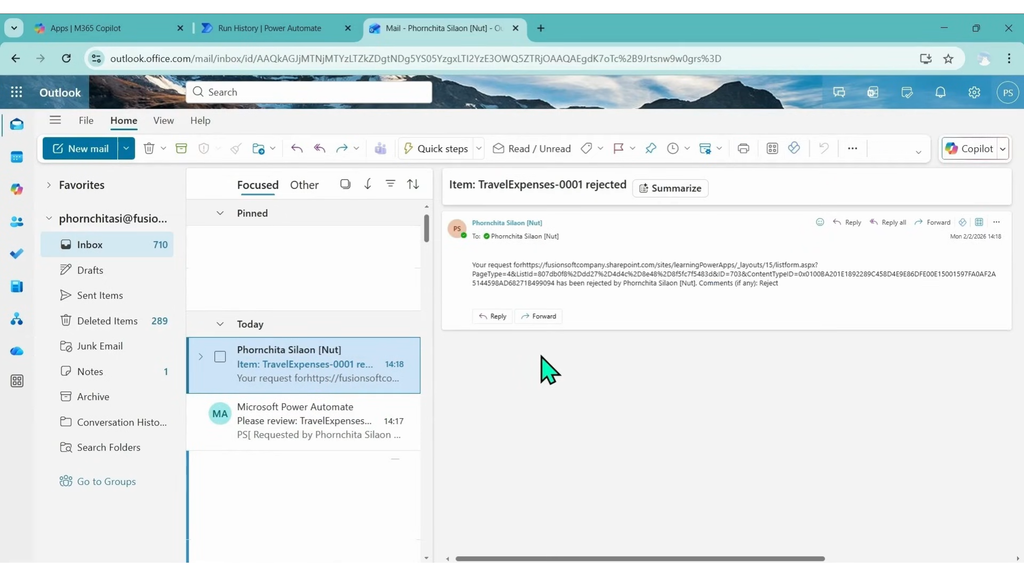Toggle the navigation pane hamburger menu
The height and width of the screenshot is (576, 1024).
[x=55, y=120]
